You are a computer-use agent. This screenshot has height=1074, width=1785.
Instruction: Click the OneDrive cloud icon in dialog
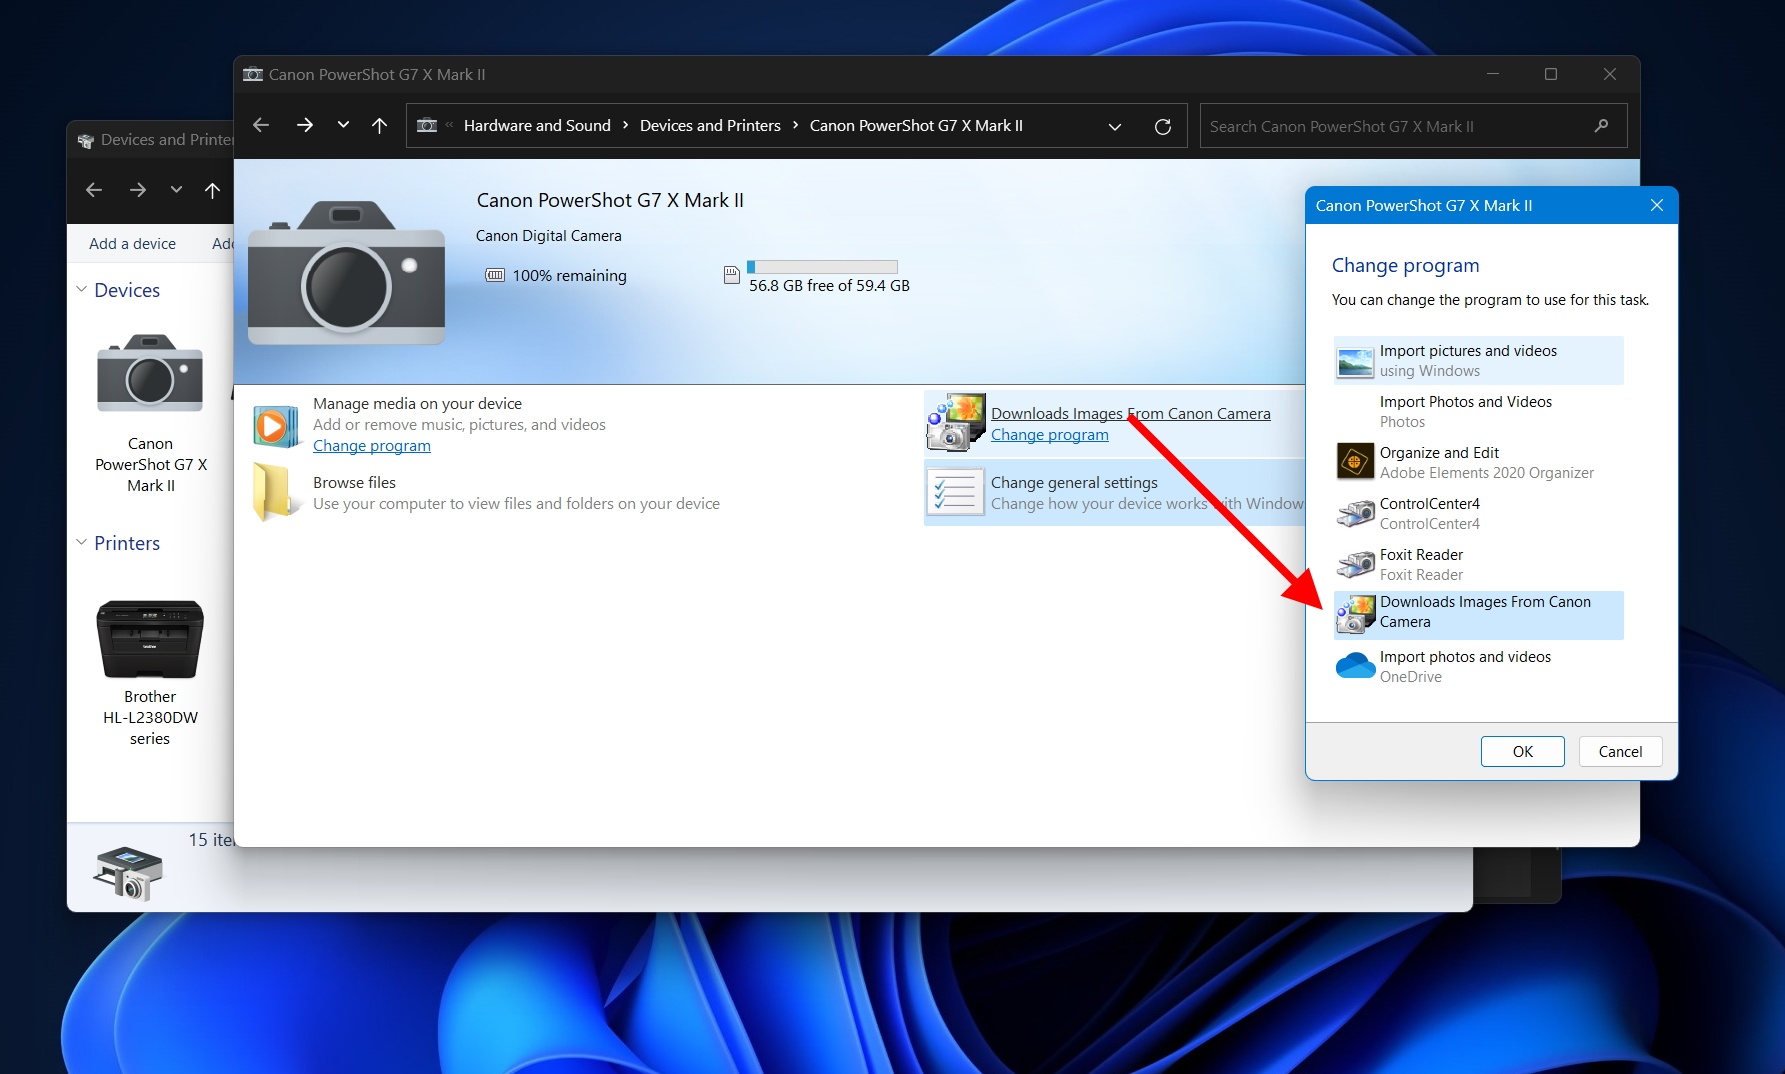pos(1355,666)
